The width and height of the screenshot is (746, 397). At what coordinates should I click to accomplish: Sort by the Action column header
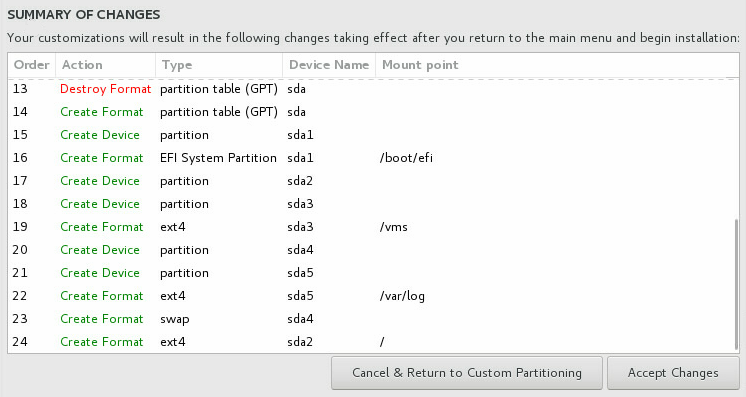tap(106, 65)
